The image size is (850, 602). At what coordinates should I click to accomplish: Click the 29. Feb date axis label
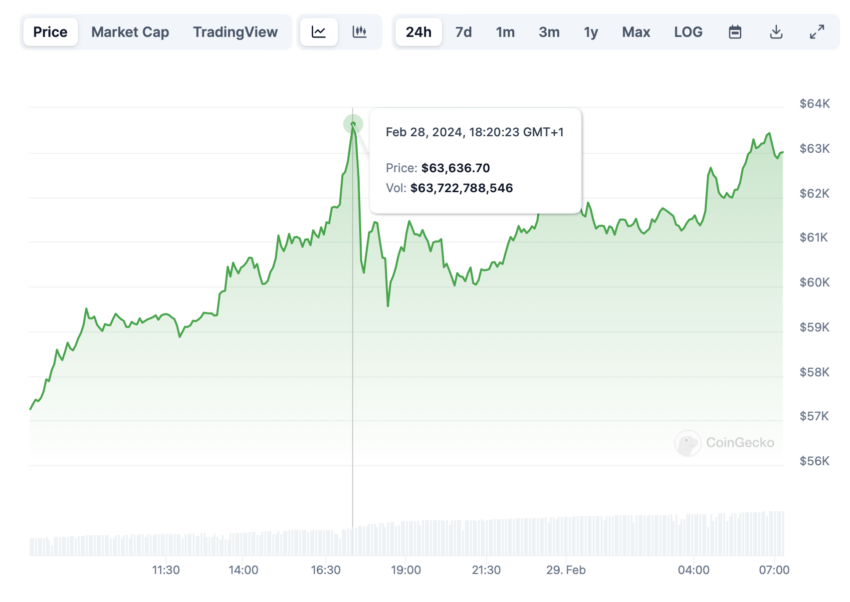pos(566,570)
